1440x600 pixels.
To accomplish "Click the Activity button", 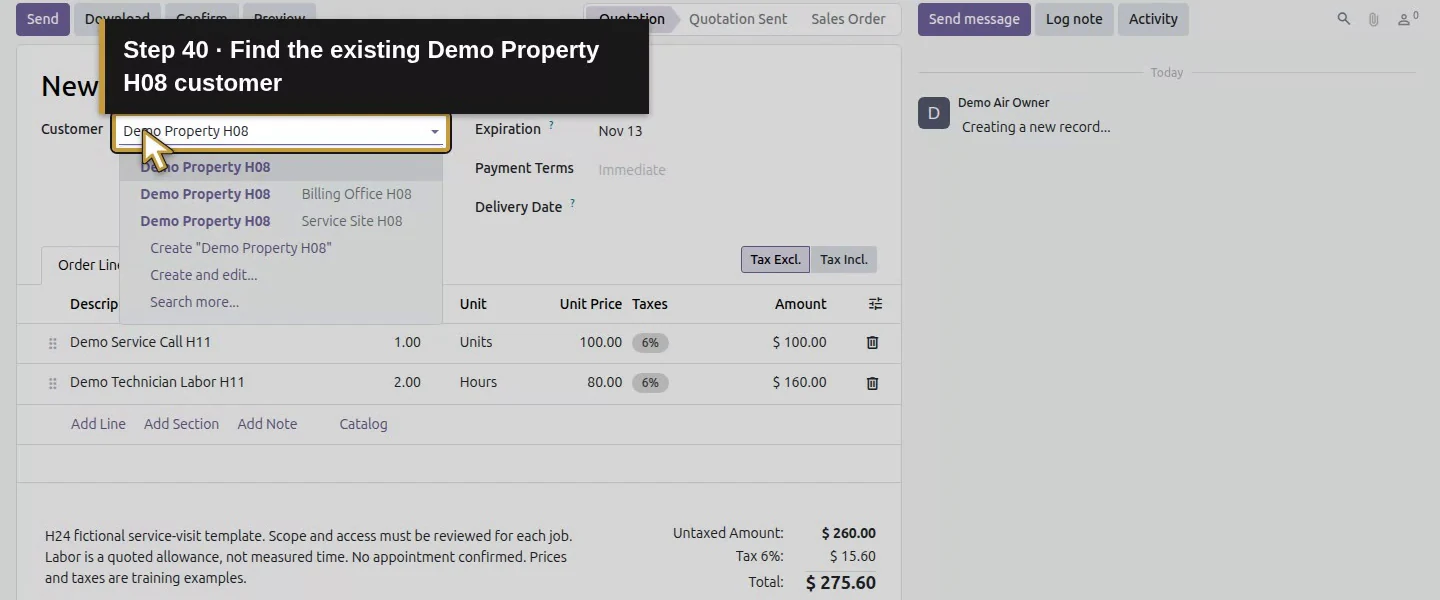I will [x=1153, y=19].
